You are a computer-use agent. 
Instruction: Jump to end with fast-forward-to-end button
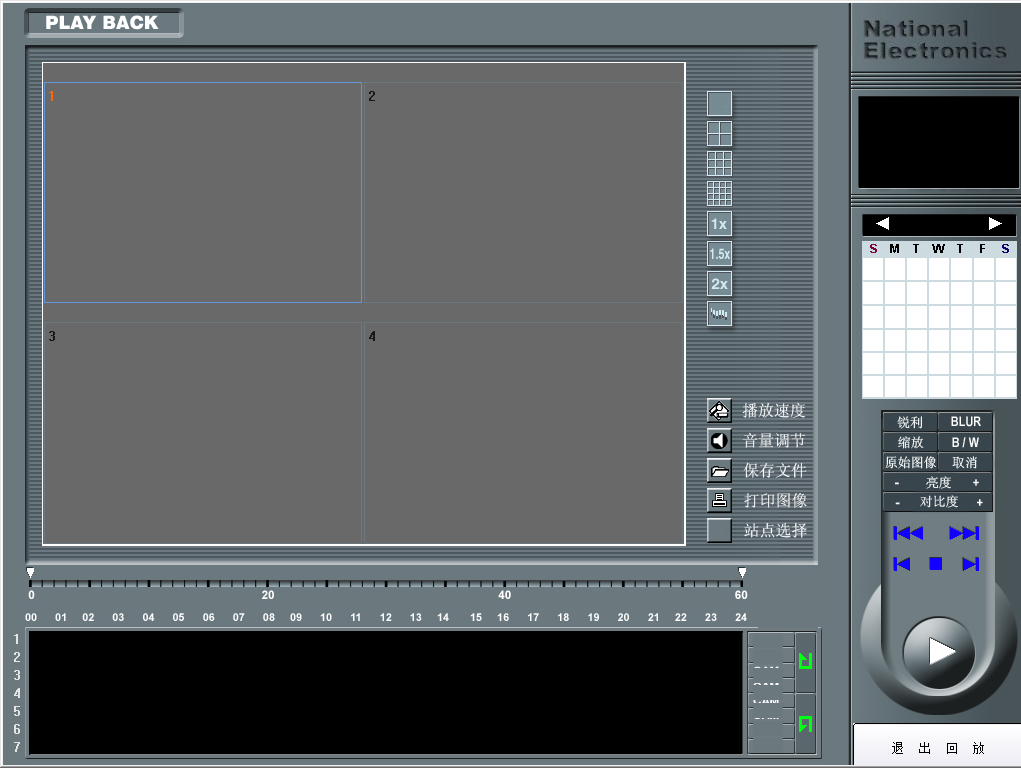(x=964, y=533)
